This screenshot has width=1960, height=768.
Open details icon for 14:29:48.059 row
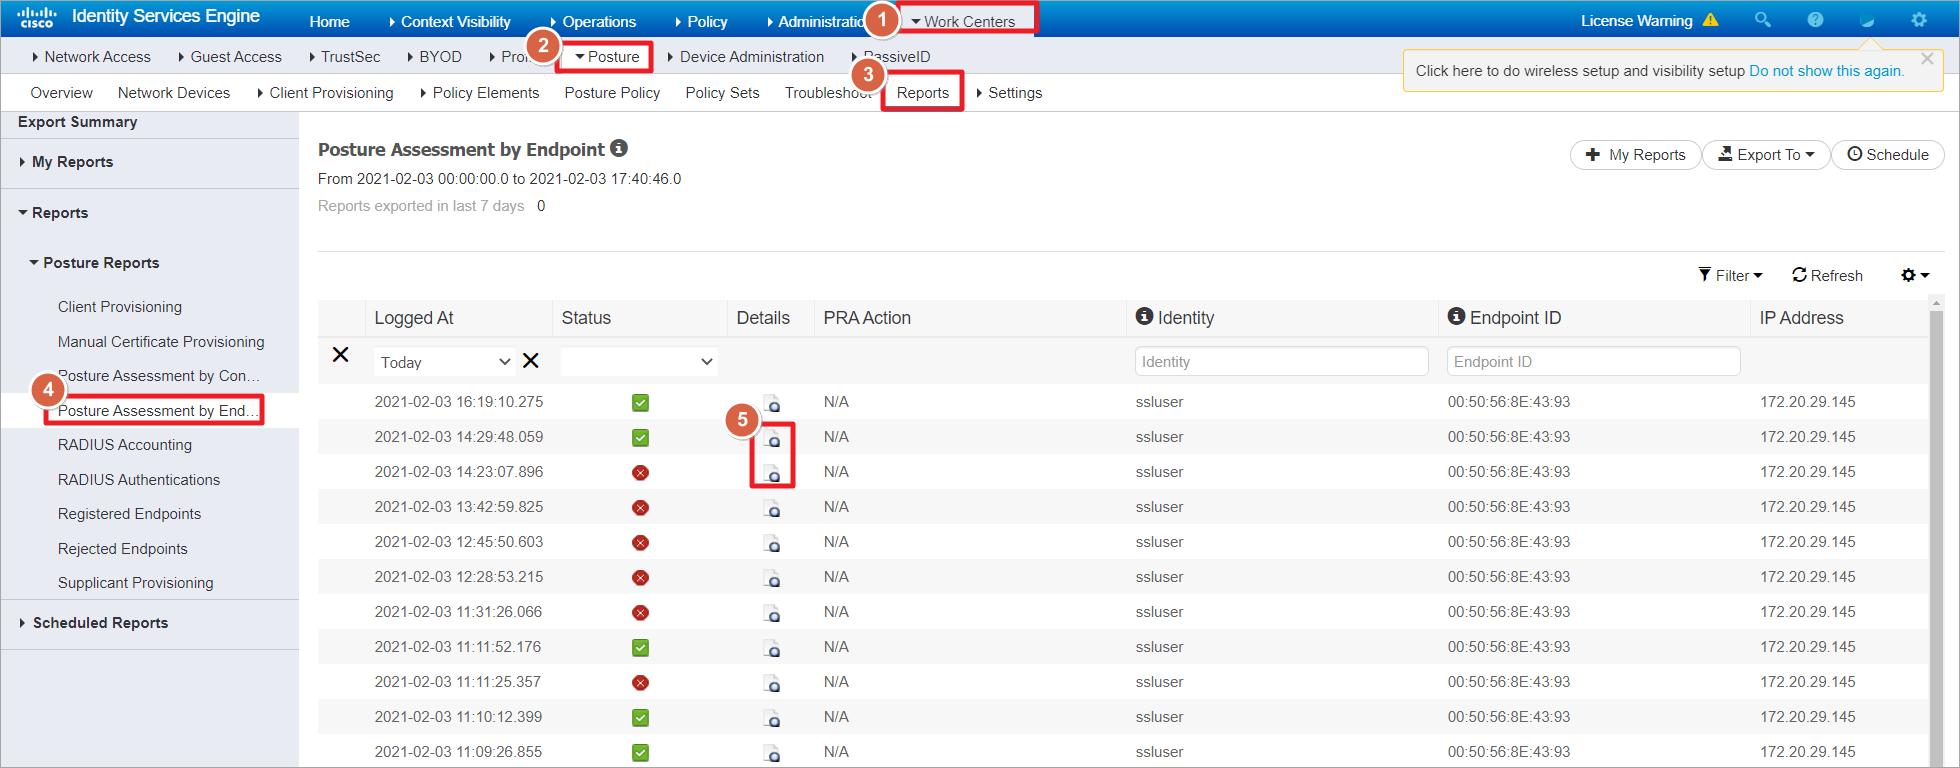(x=772, y=438)
